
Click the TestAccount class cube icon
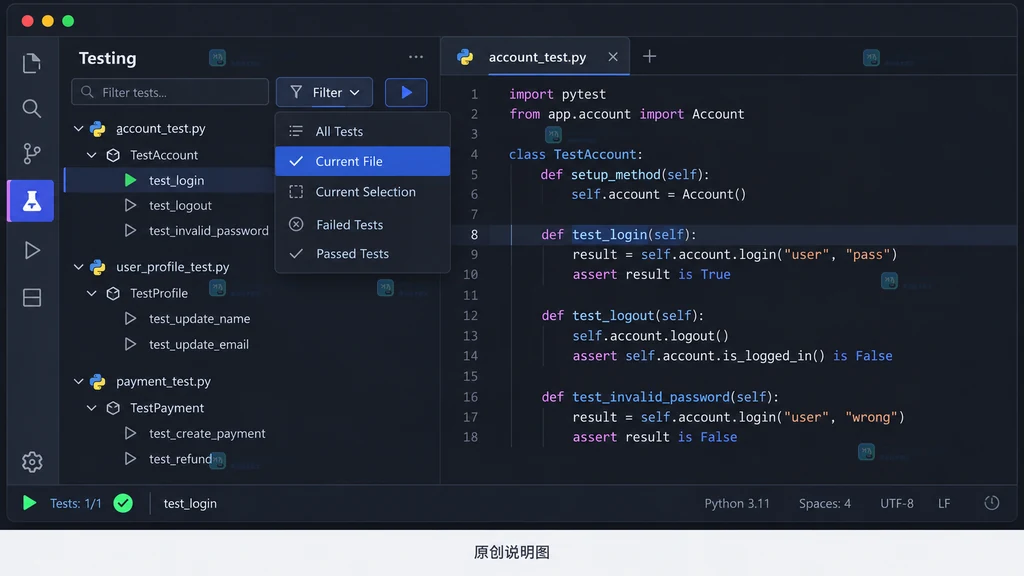(113, 155)
